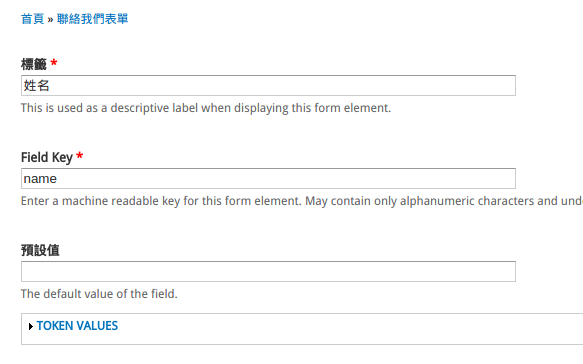This screenshot has width=583, height=364.
Task: Click 'The default value of the field' text
Action: 98,294
